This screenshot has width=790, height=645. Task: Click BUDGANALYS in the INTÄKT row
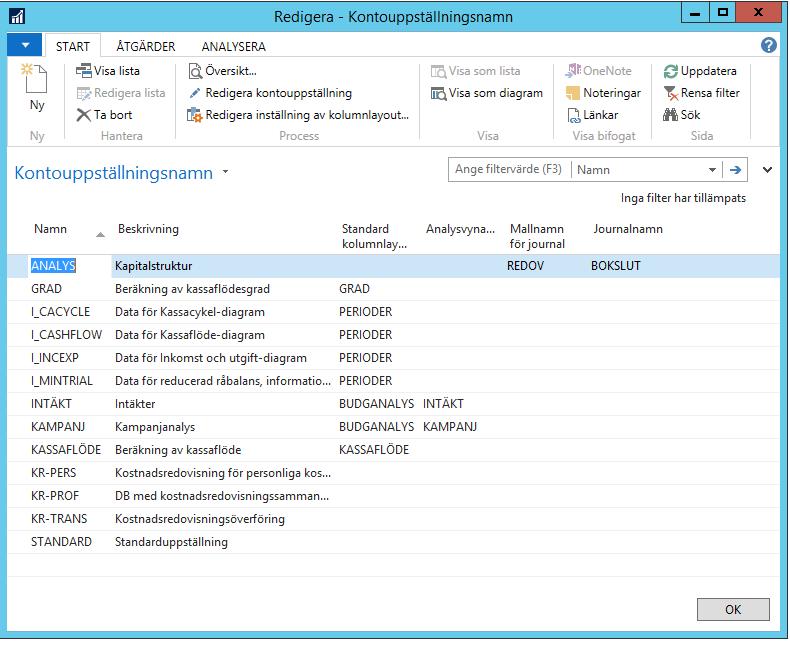click(x=376, y=404)
